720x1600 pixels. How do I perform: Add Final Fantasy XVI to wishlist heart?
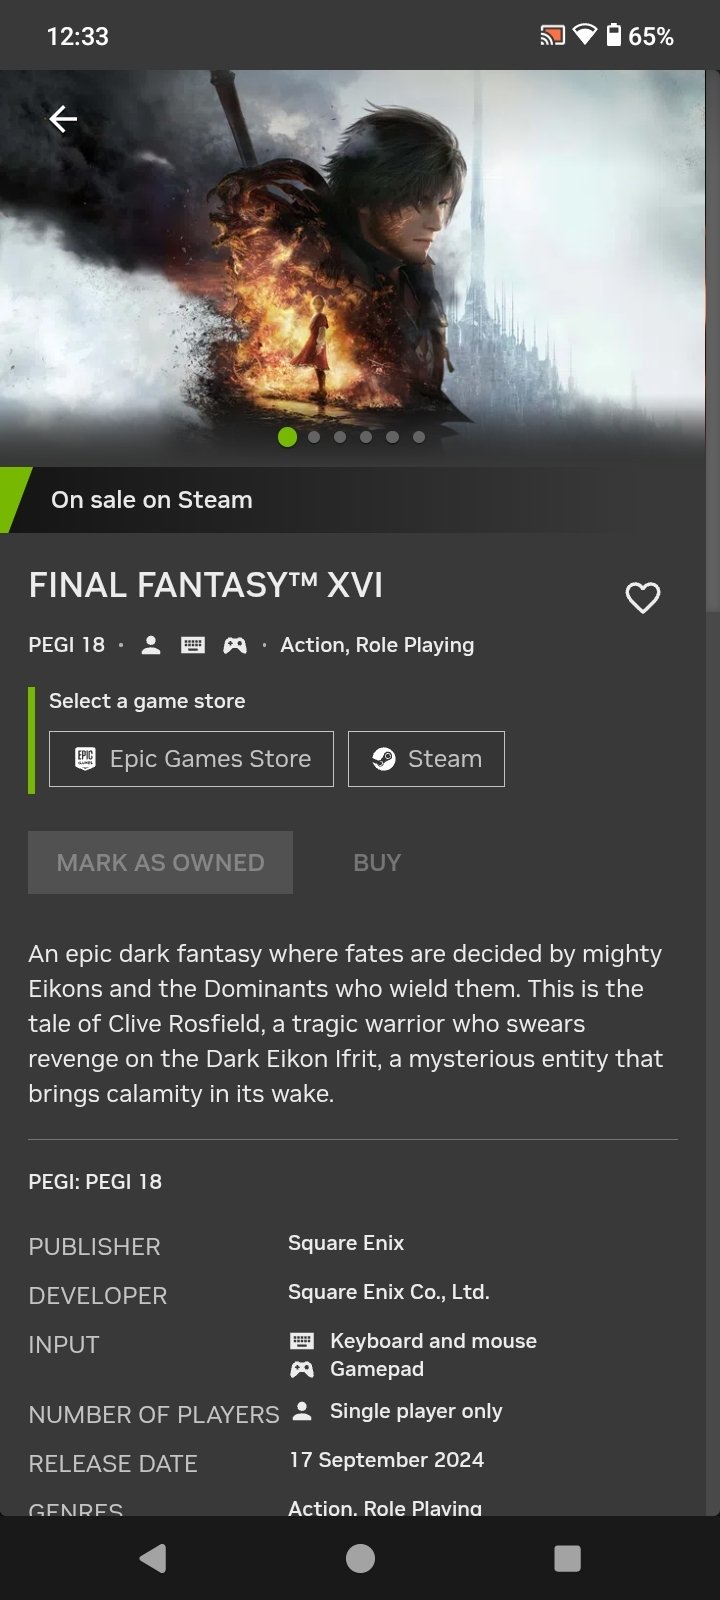click(642, 598)
